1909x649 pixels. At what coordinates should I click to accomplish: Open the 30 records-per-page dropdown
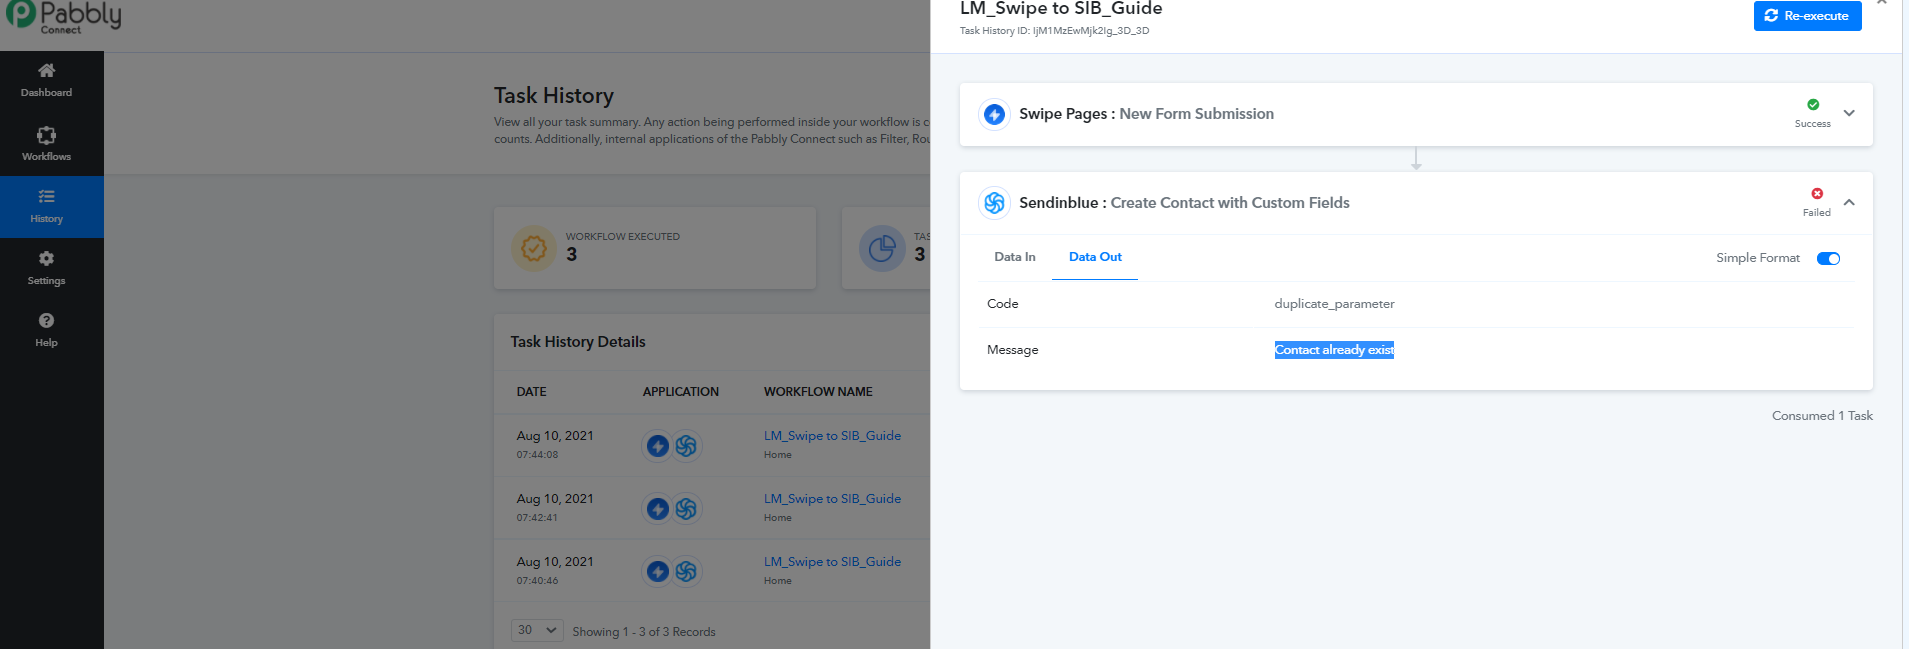(x=537, y=631)
